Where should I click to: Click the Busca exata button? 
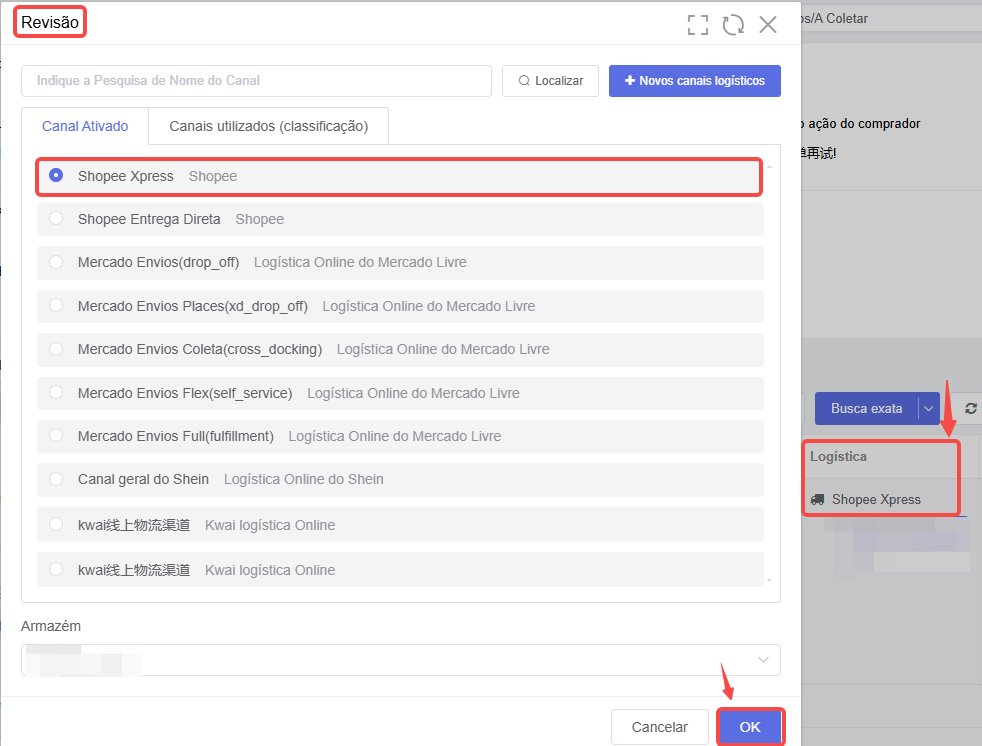(x=867, y=408)
